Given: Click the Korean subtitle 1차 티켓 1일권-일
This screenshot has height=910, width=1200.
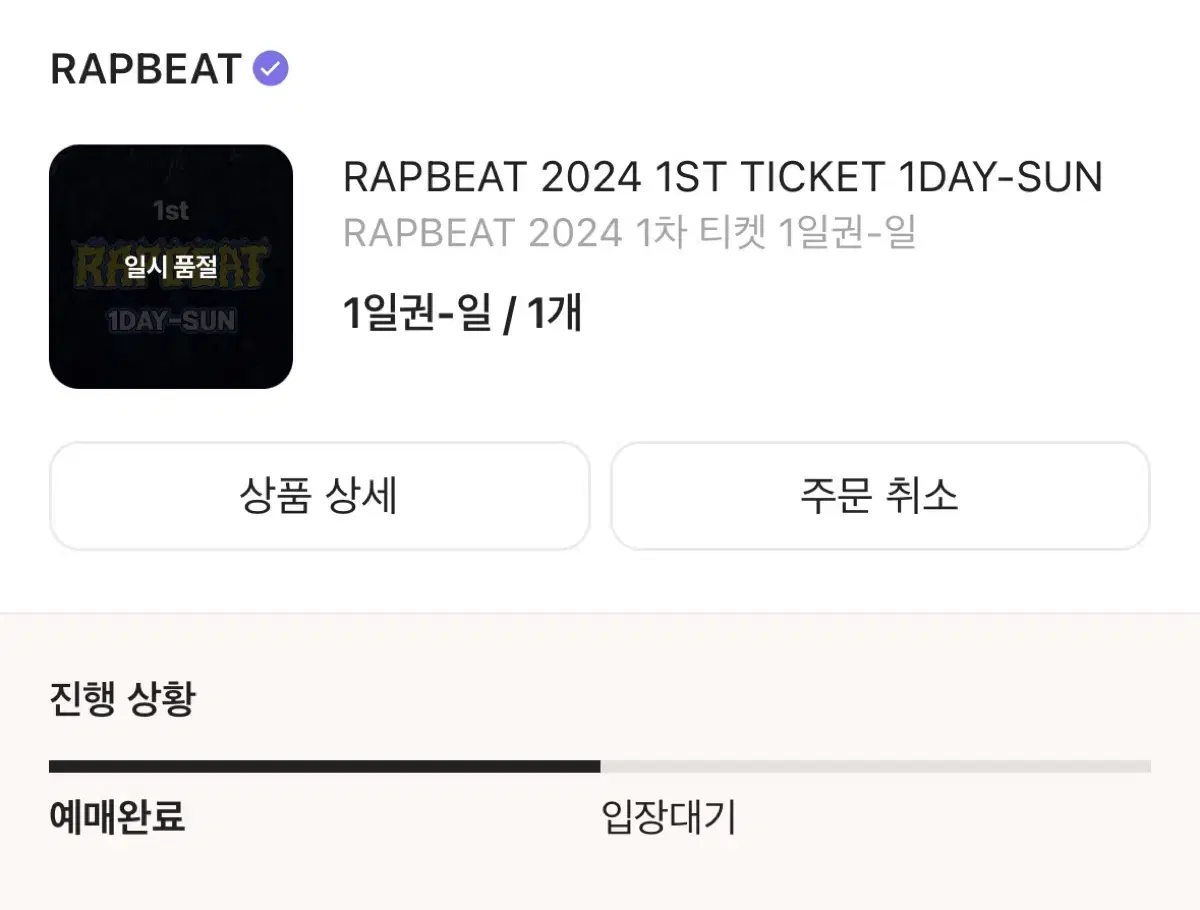Looking at the screenshot, I should [x=777, y=233].
